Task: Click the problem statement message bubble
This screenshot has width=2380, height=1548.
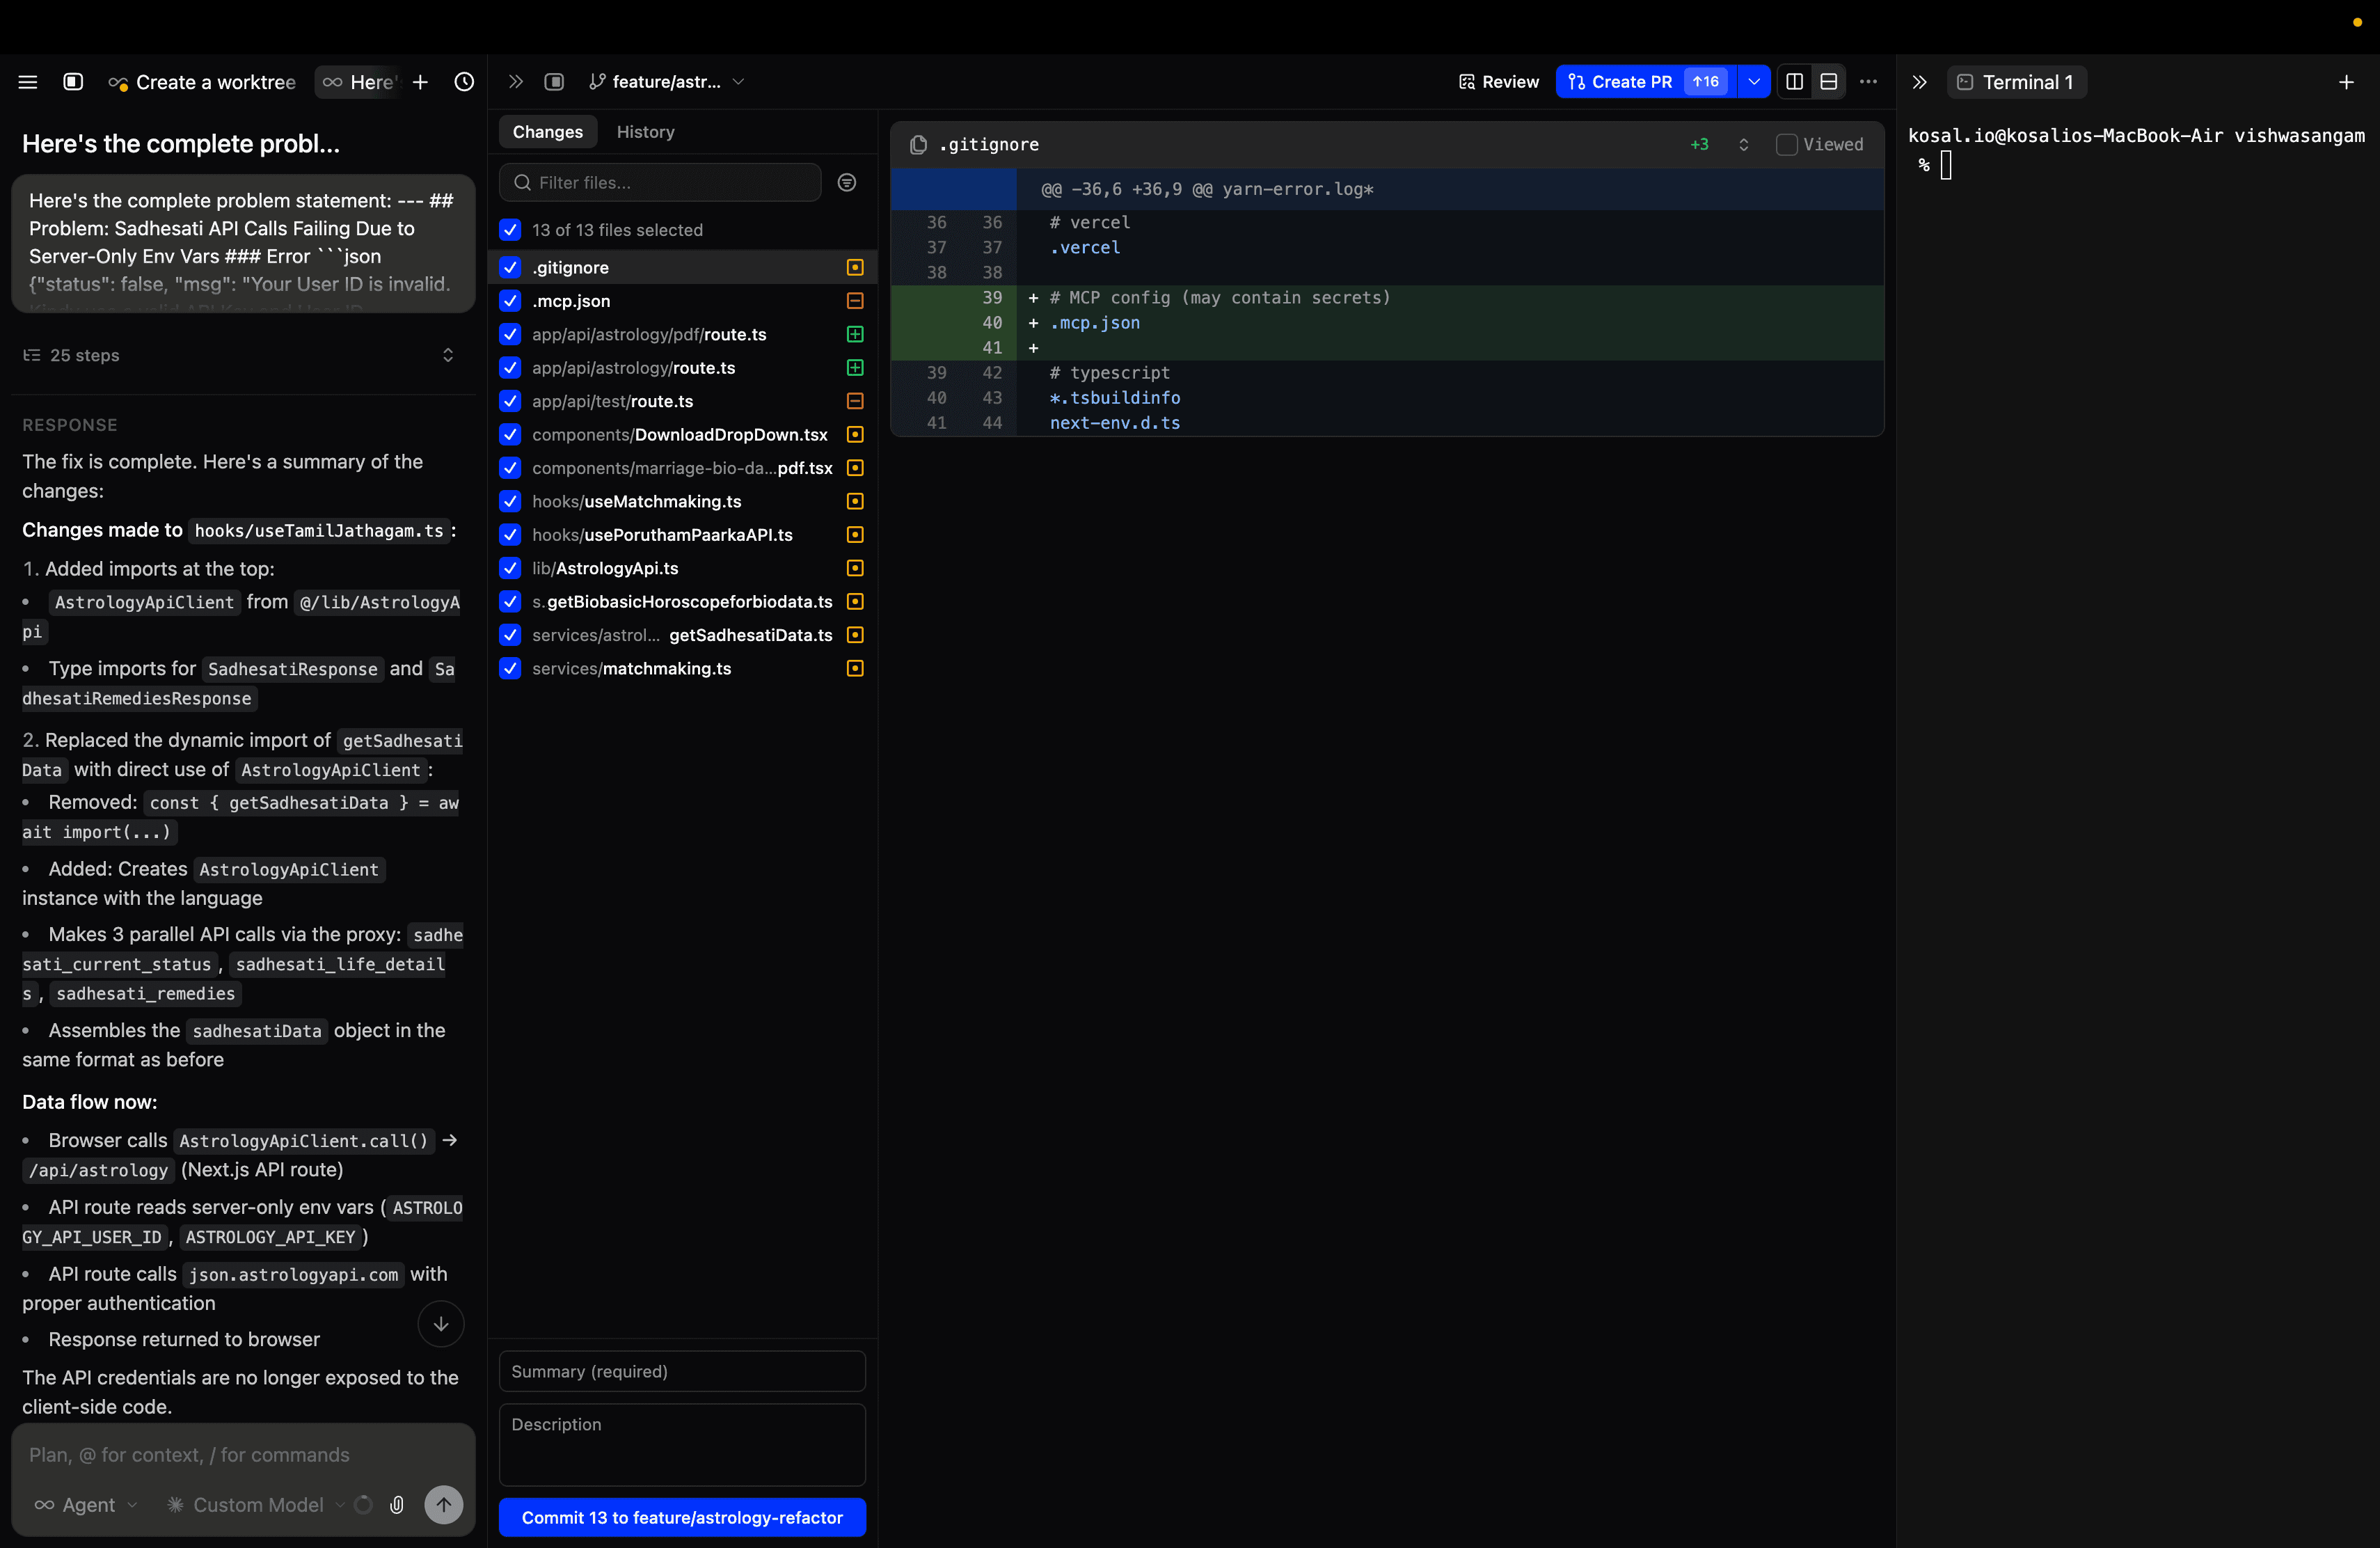Action: [243, 243]
